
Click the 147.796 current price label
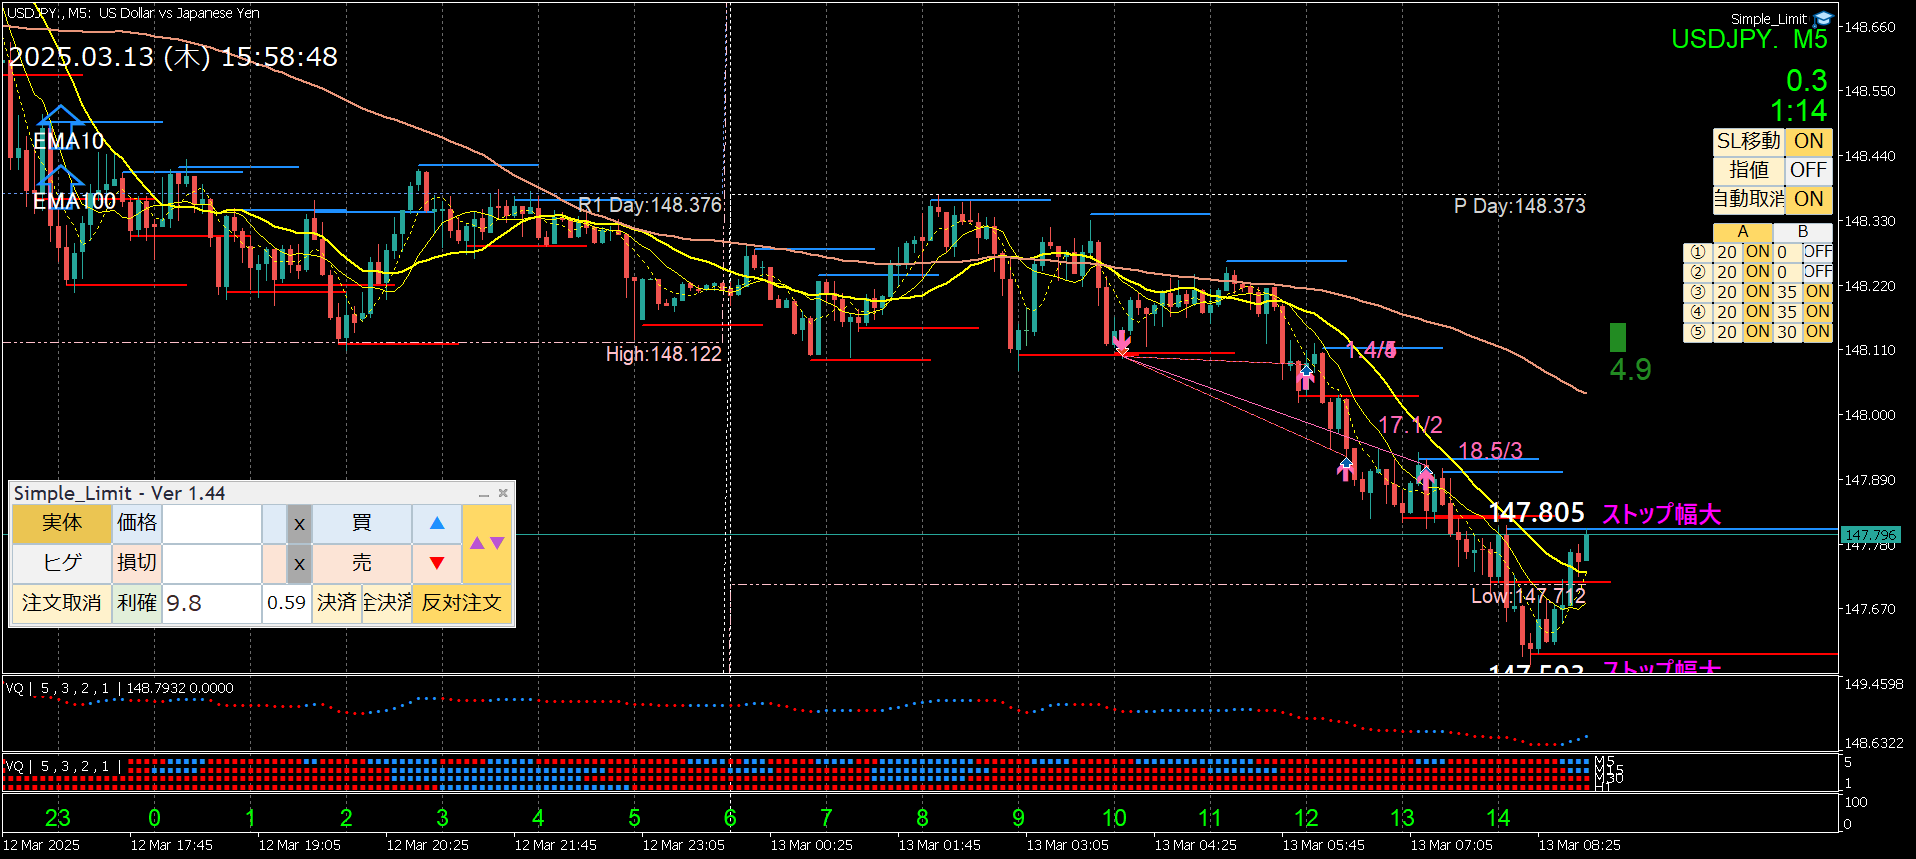pos(1870,535)
